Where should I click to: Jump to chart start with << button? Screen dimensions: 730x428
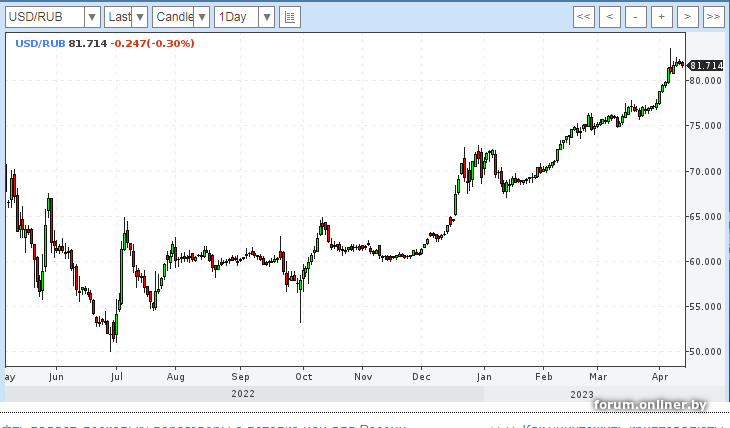click(583, 17)
